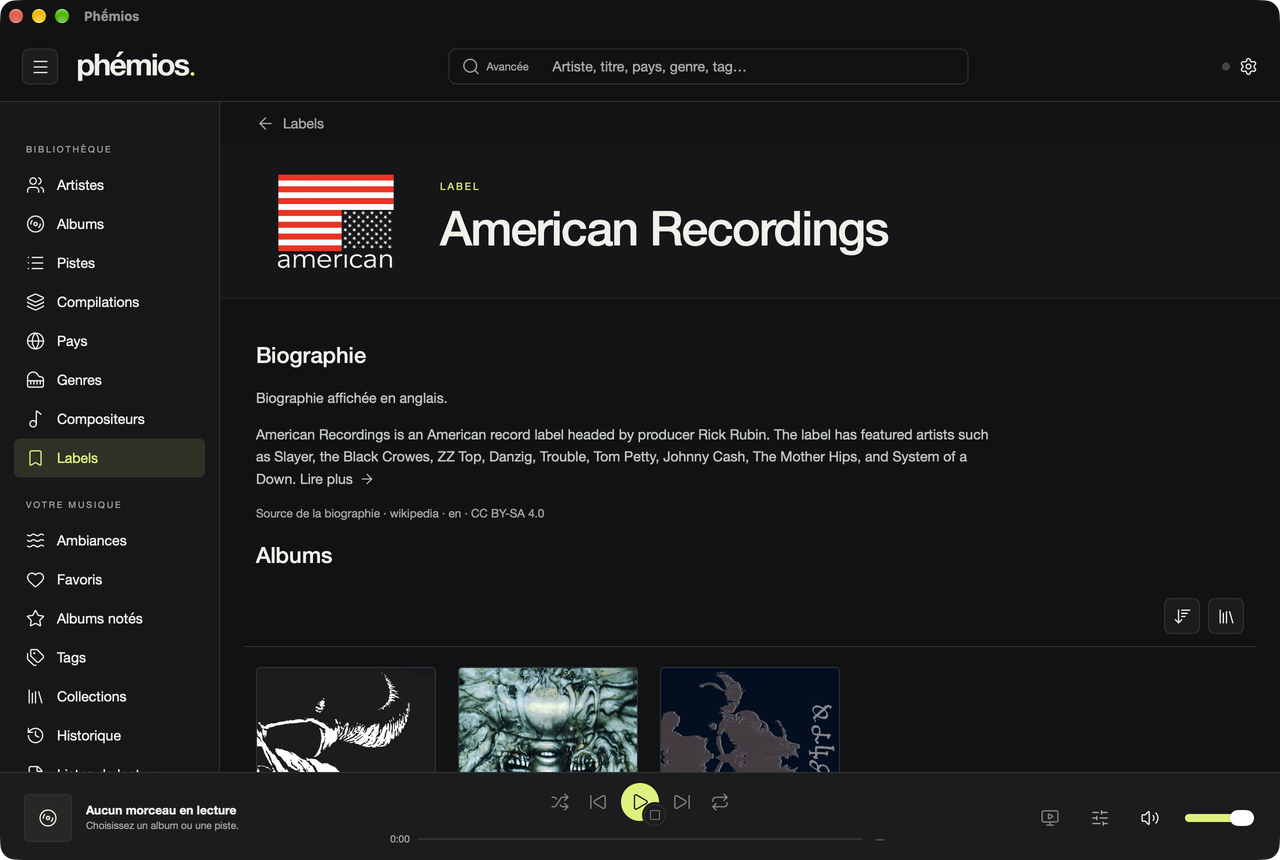
Task: Open Ambiances in the sidebar
Action: click(x=110, y=541)
